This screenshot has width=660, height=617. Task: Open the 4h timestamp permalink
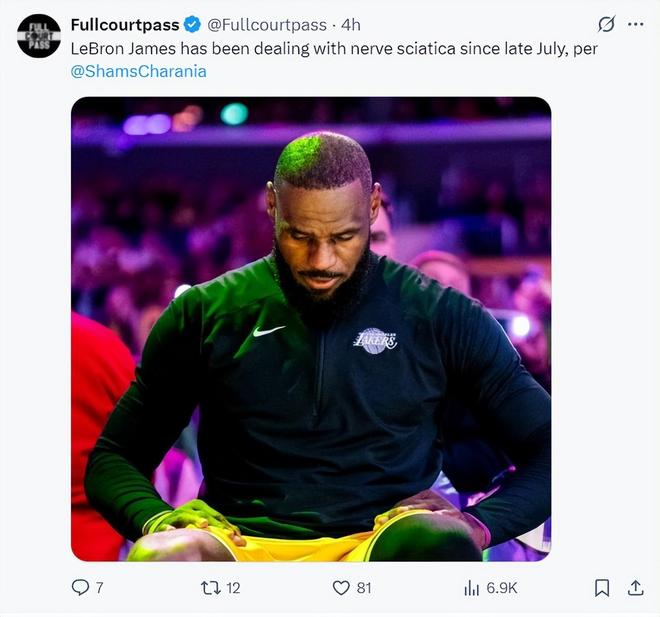[x=350, y=24]
